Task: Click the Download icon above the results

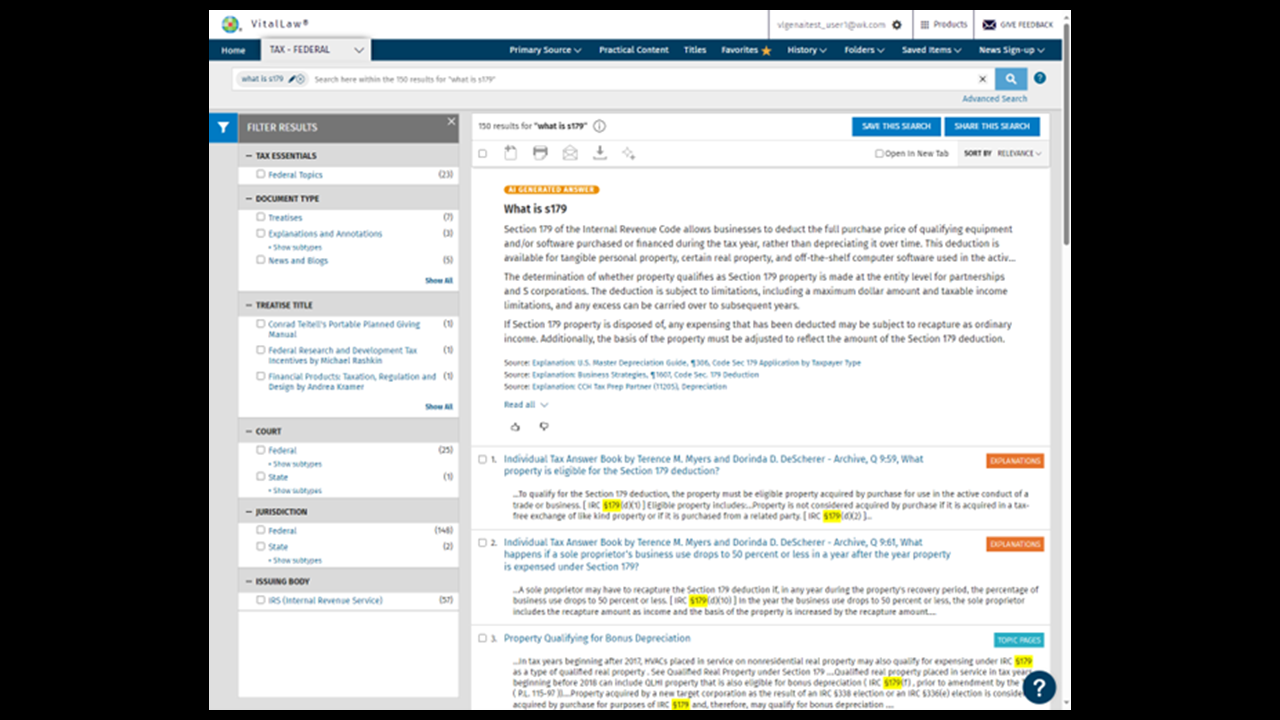Action: click(x=600, y=152)
